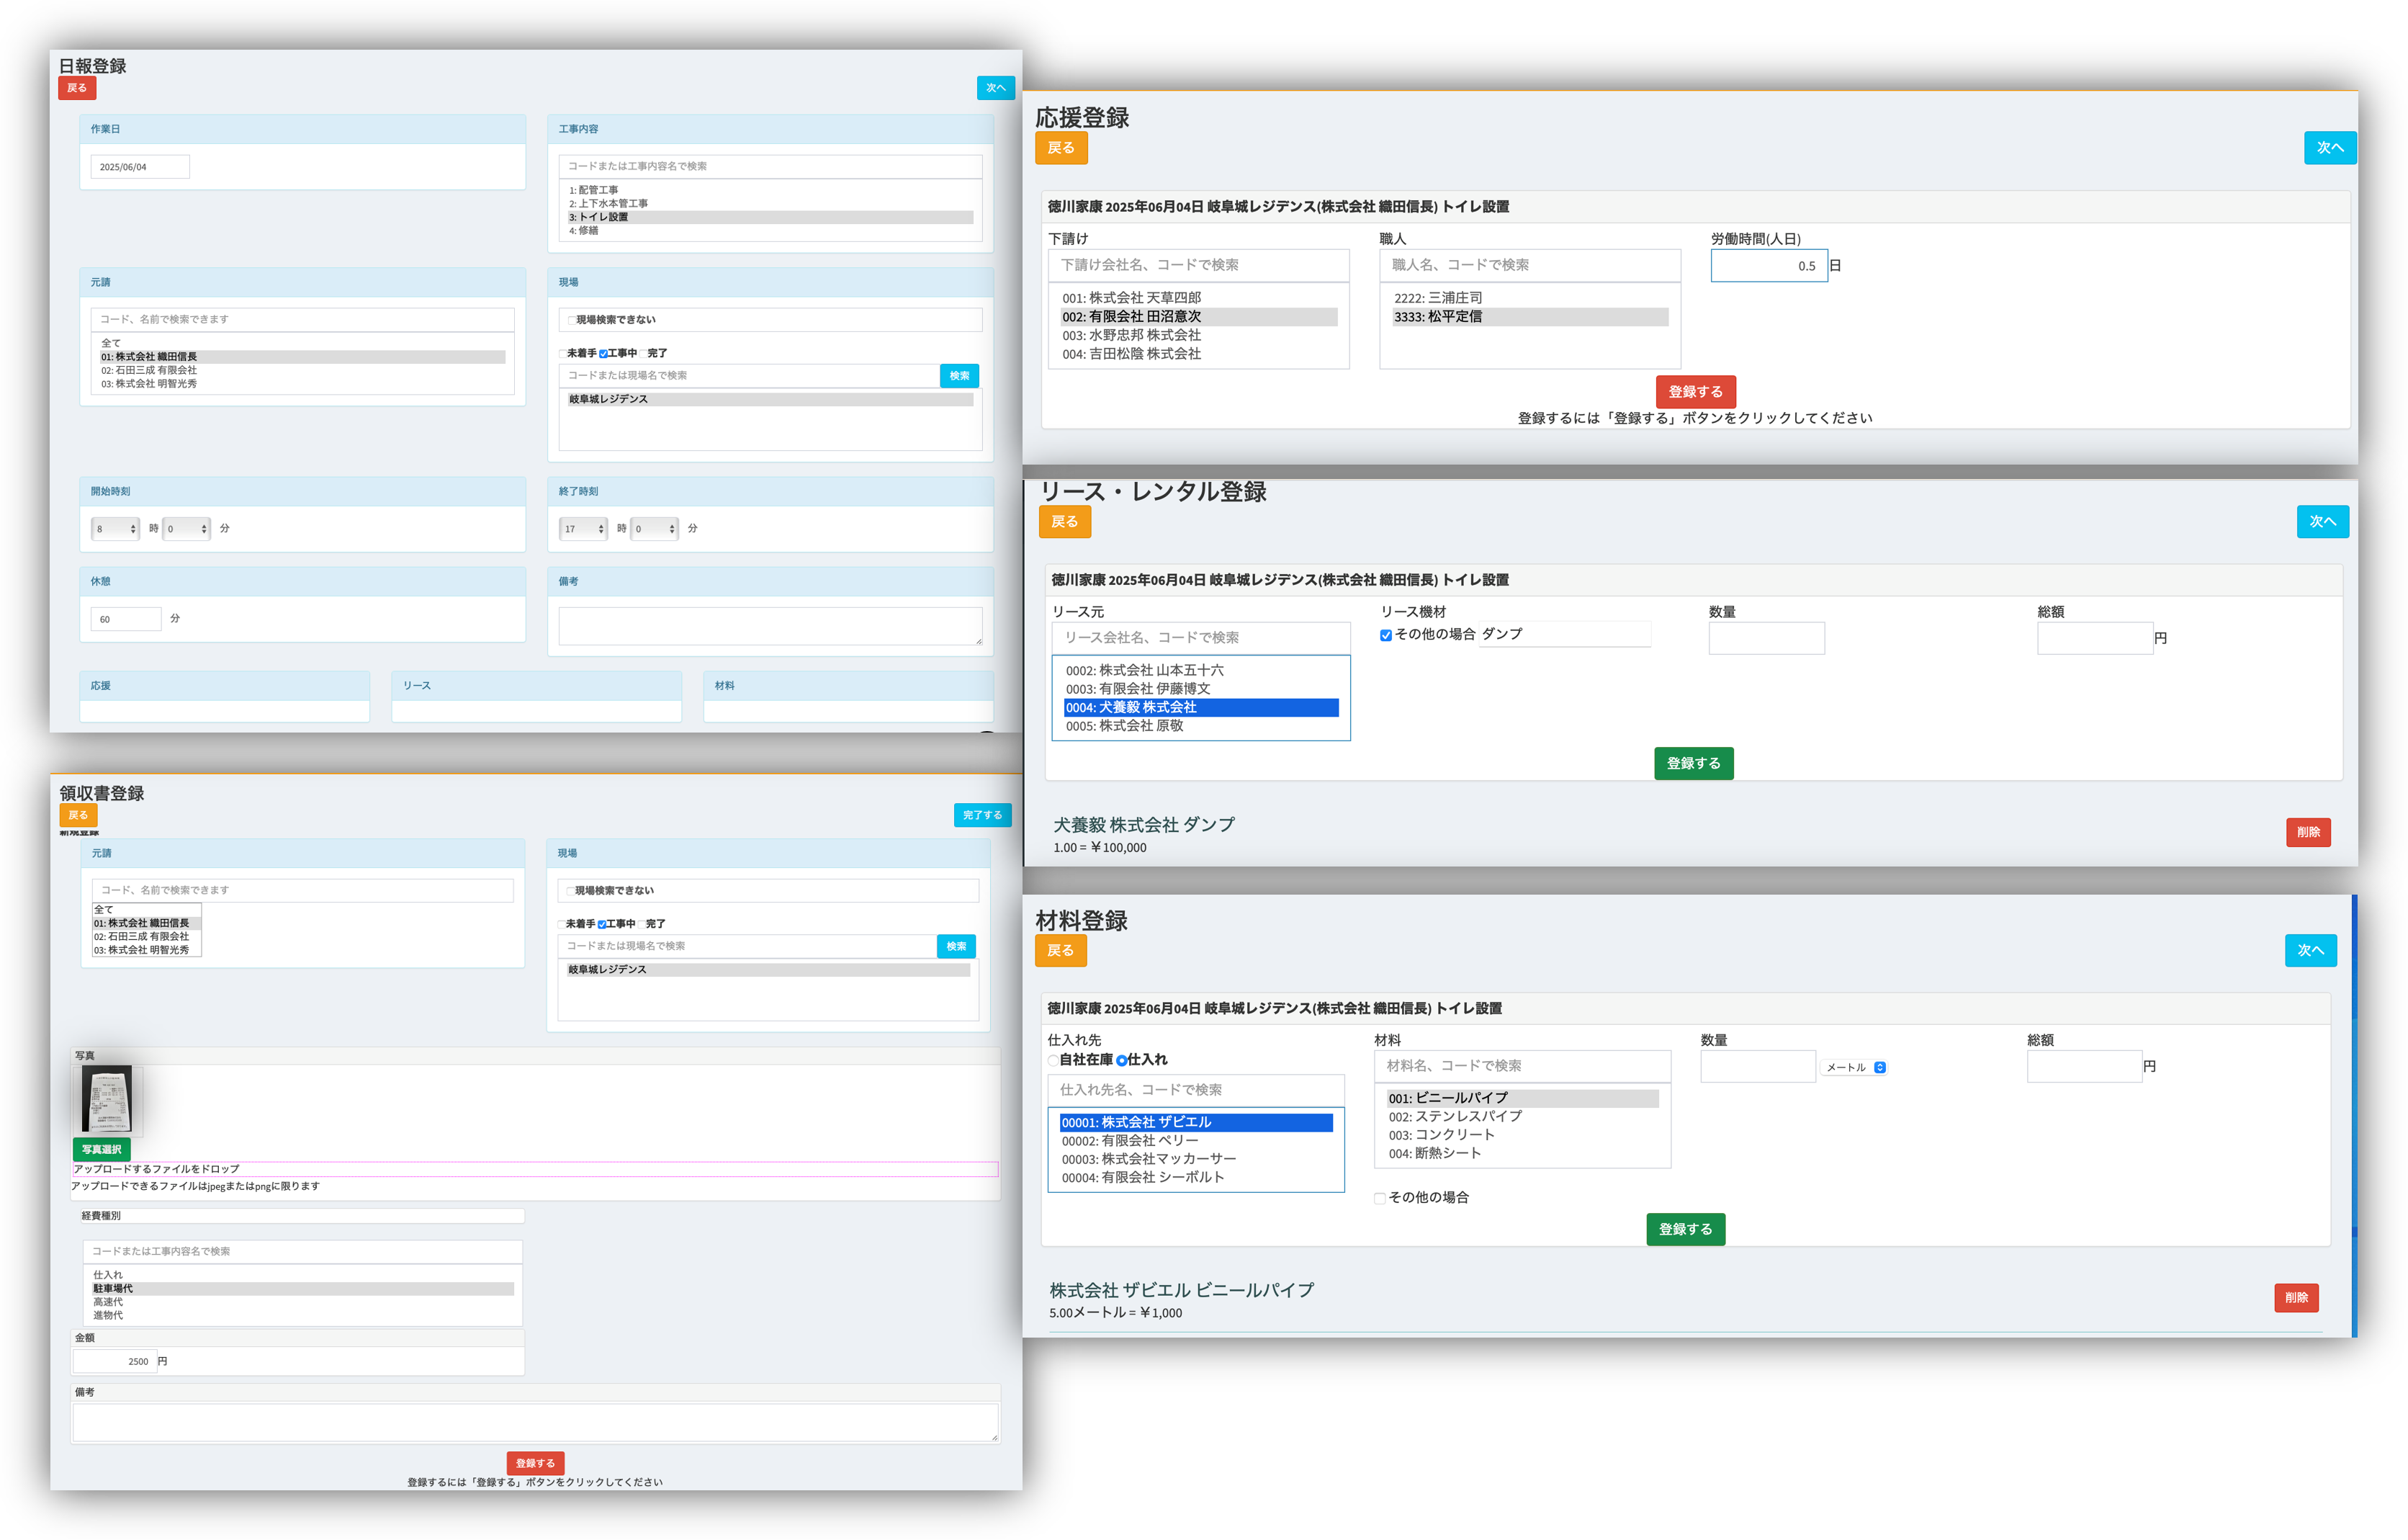2408x1540 pixels.
Task: Select 4: 修繕 in 工事内容 list
Action: [771, 230]
